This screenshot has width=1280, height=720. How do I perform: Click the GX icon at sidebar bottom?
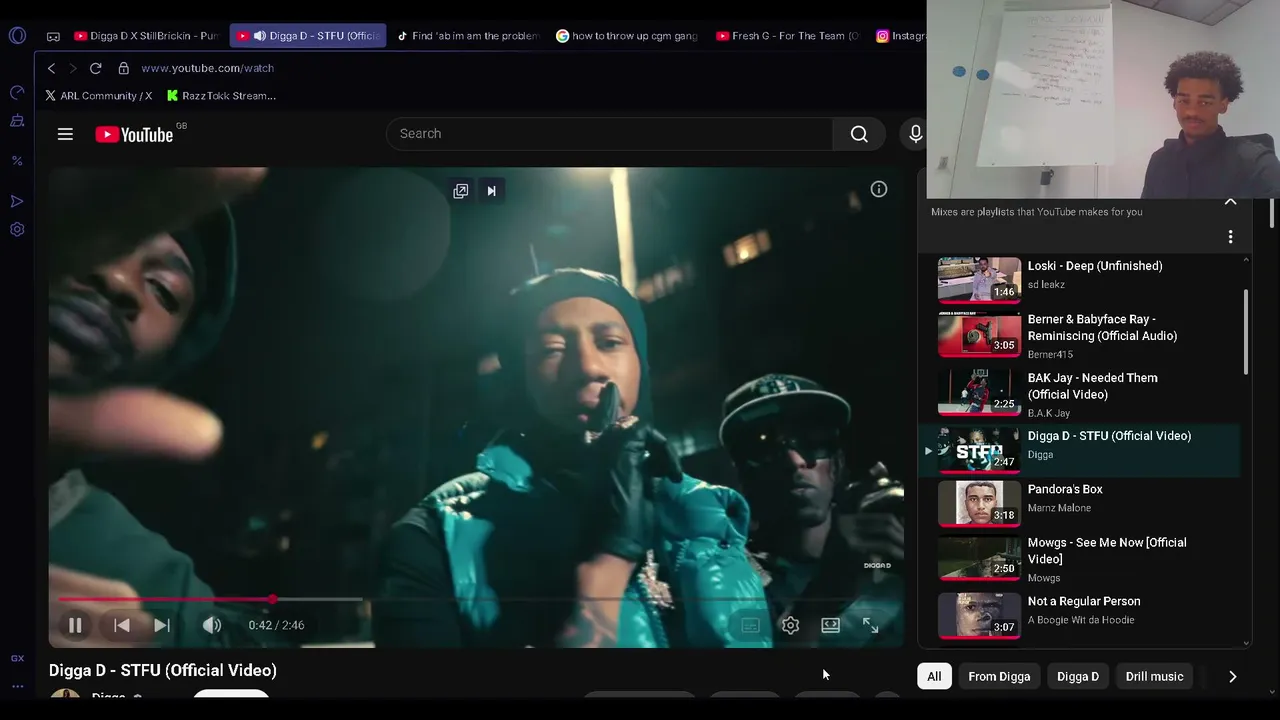[x=17, y=658]
